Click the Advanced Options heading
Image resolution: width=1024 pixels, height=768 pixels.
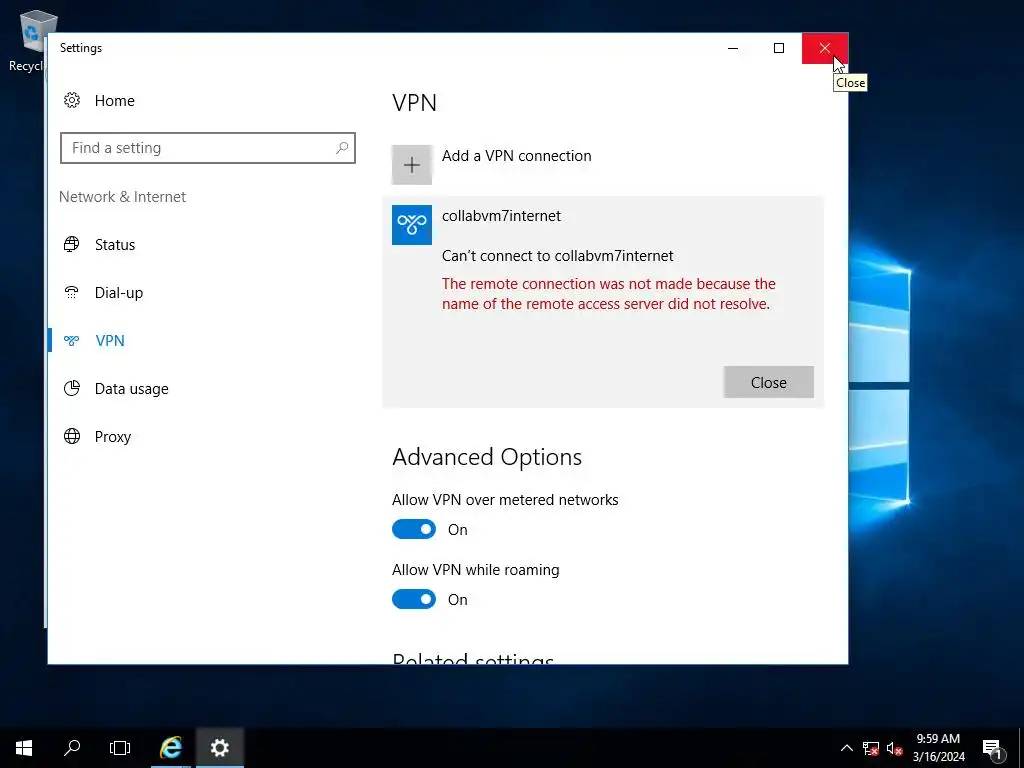click(x=487, y=457)
